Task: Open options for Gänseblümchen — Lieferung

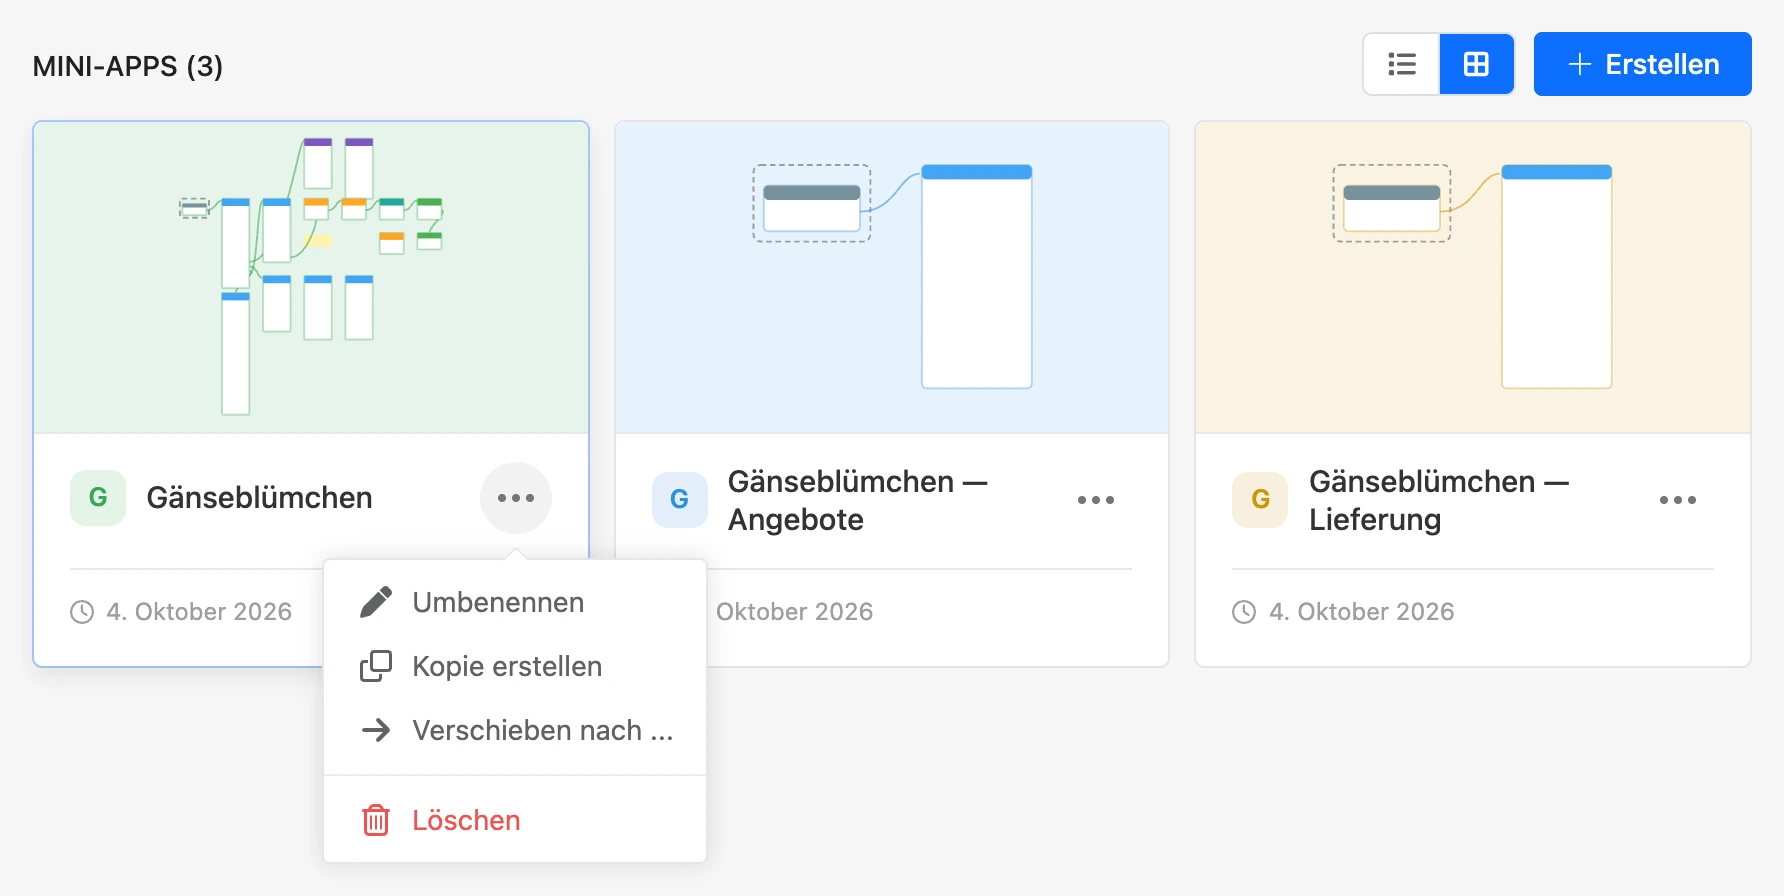Action: pos(1678,500)
